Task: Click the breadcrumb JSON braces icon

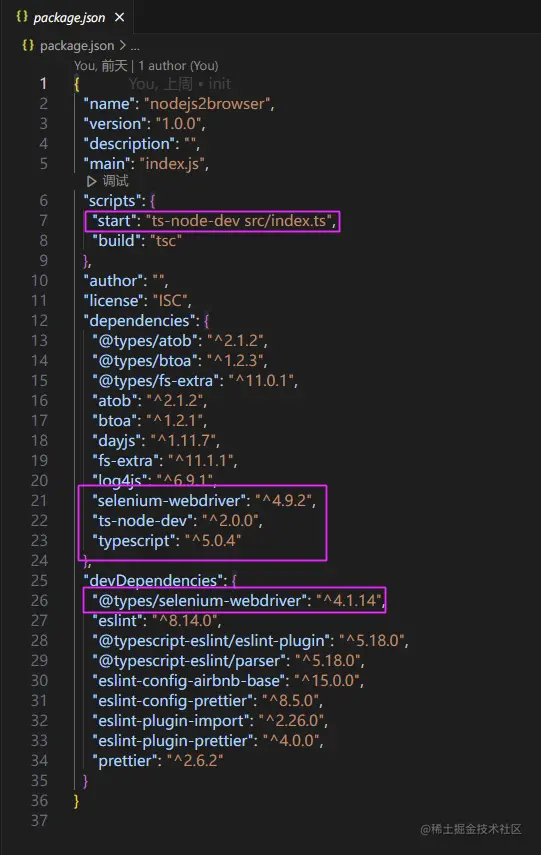Action: pyautogui.click(x=28, y=45)
